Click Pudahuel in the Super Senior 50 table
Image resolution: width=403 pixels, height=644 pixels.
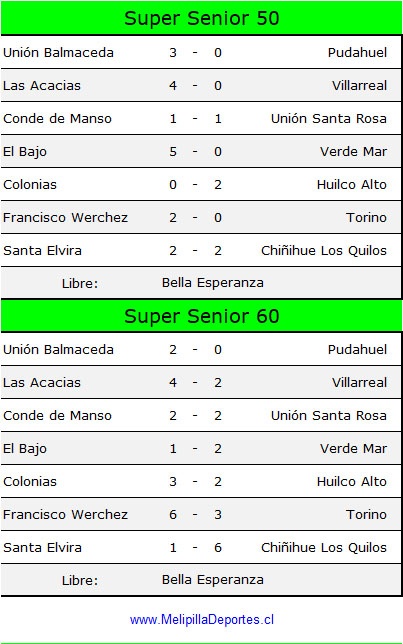coord(357,53)
